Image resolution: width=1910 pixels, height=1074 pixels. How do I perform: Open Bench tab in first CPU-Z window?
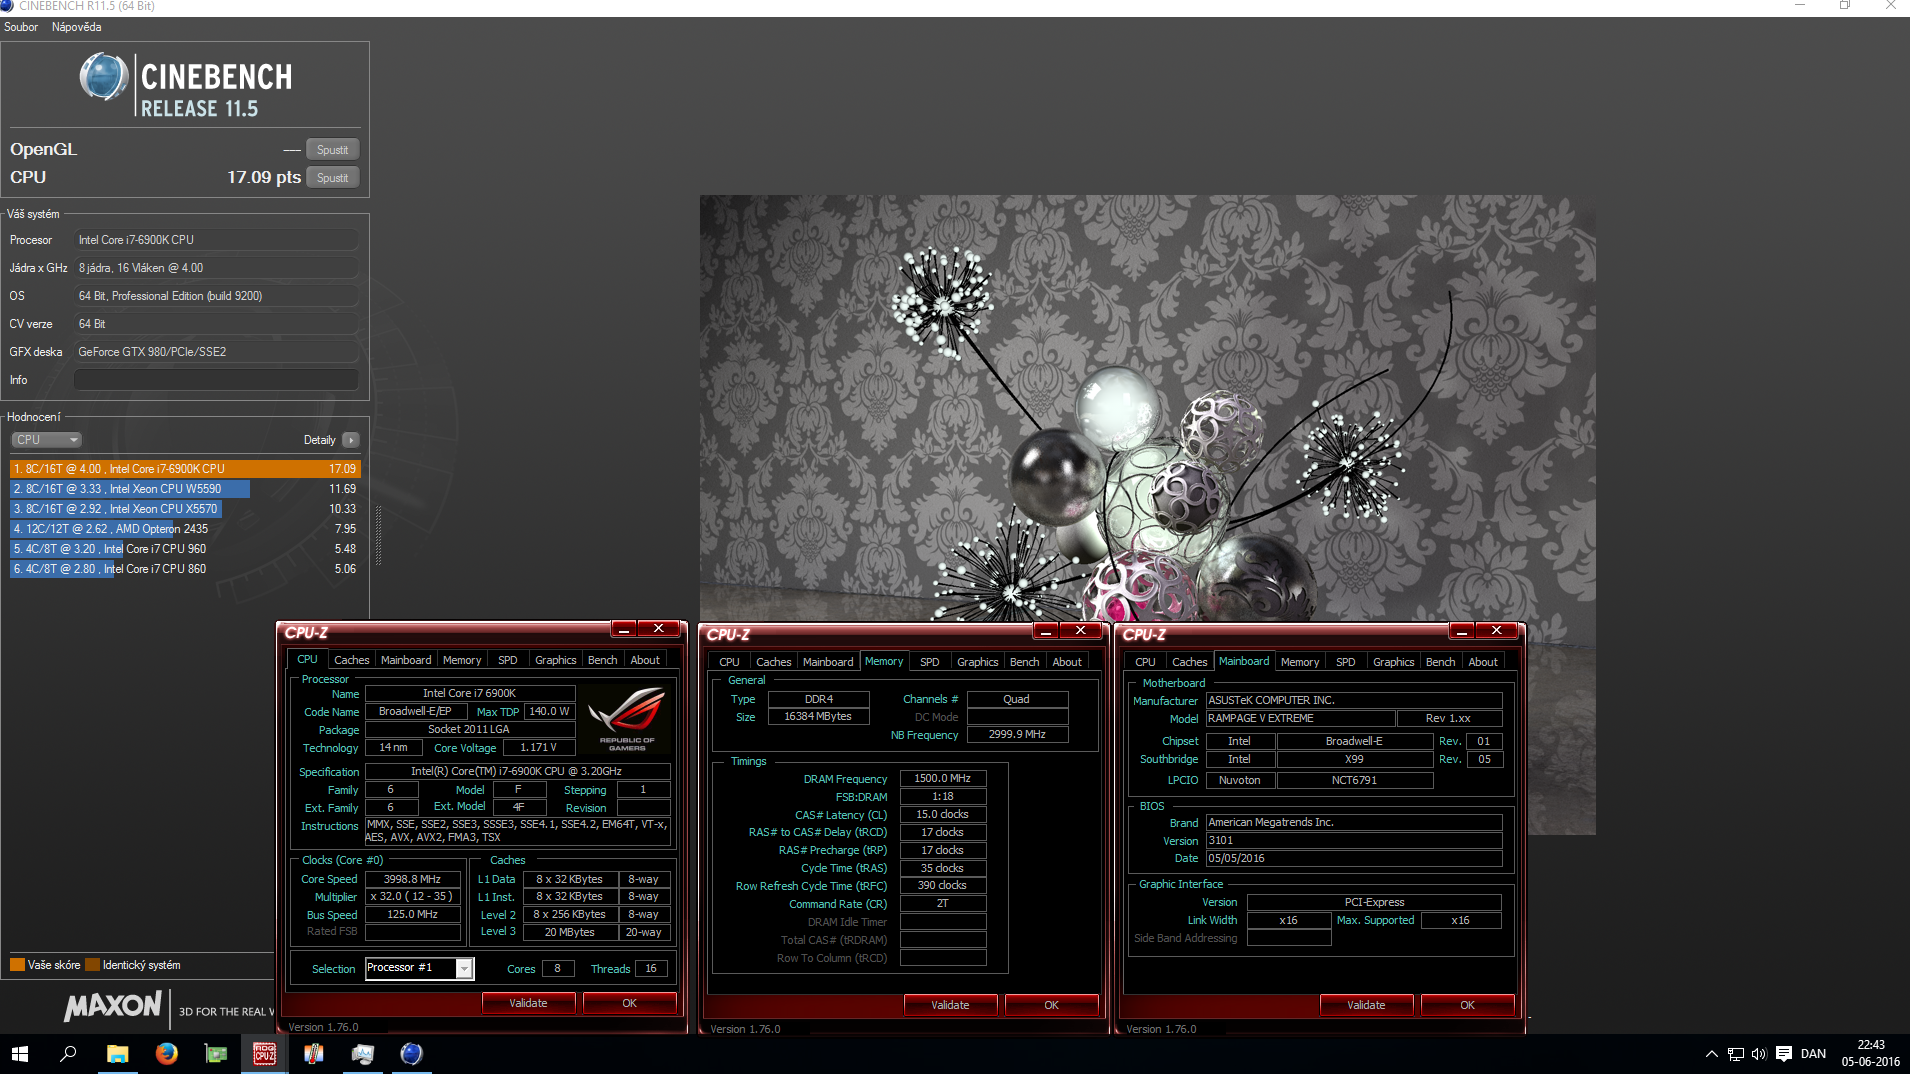[603, 660]
